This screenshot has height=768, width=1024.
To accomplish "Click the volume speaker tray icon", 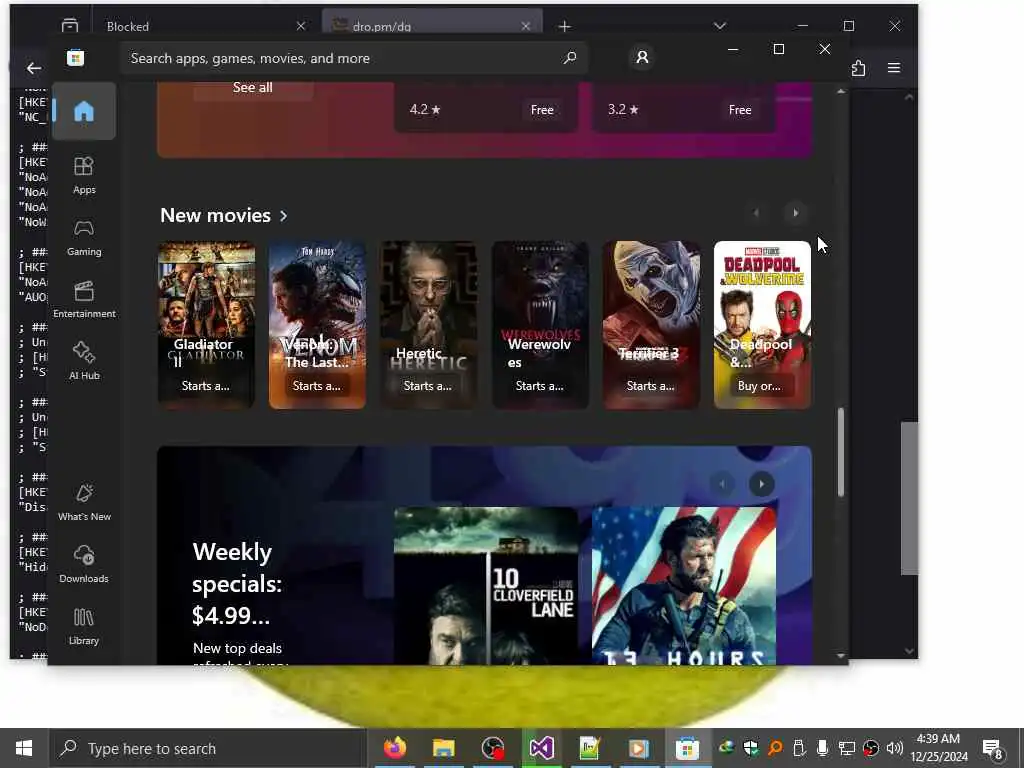I will 894,748.
